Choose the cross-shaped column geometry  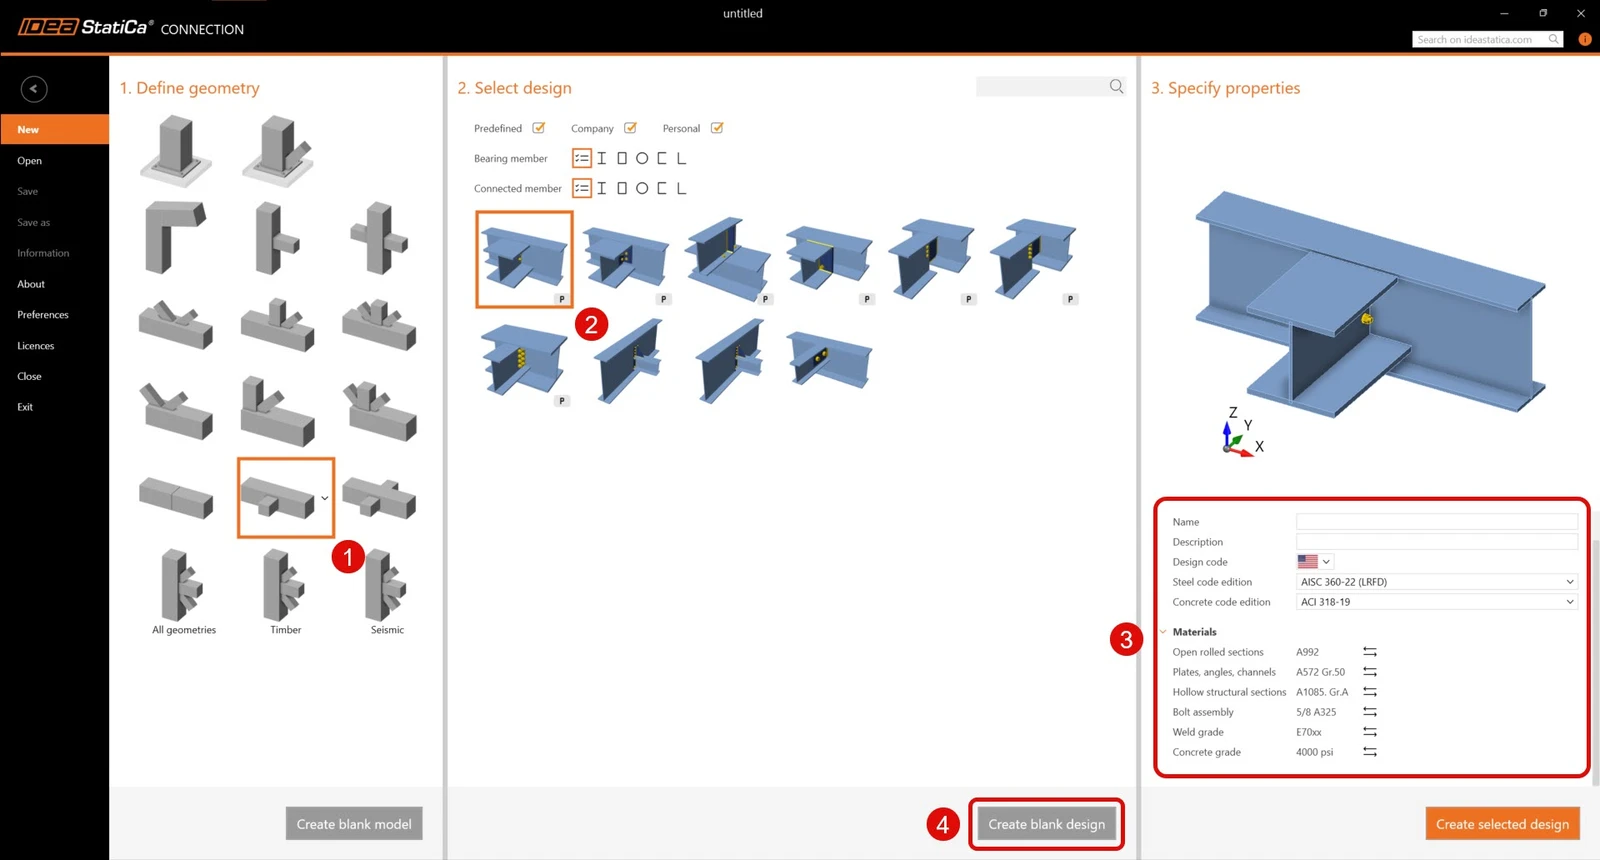(x=379, y=237)
